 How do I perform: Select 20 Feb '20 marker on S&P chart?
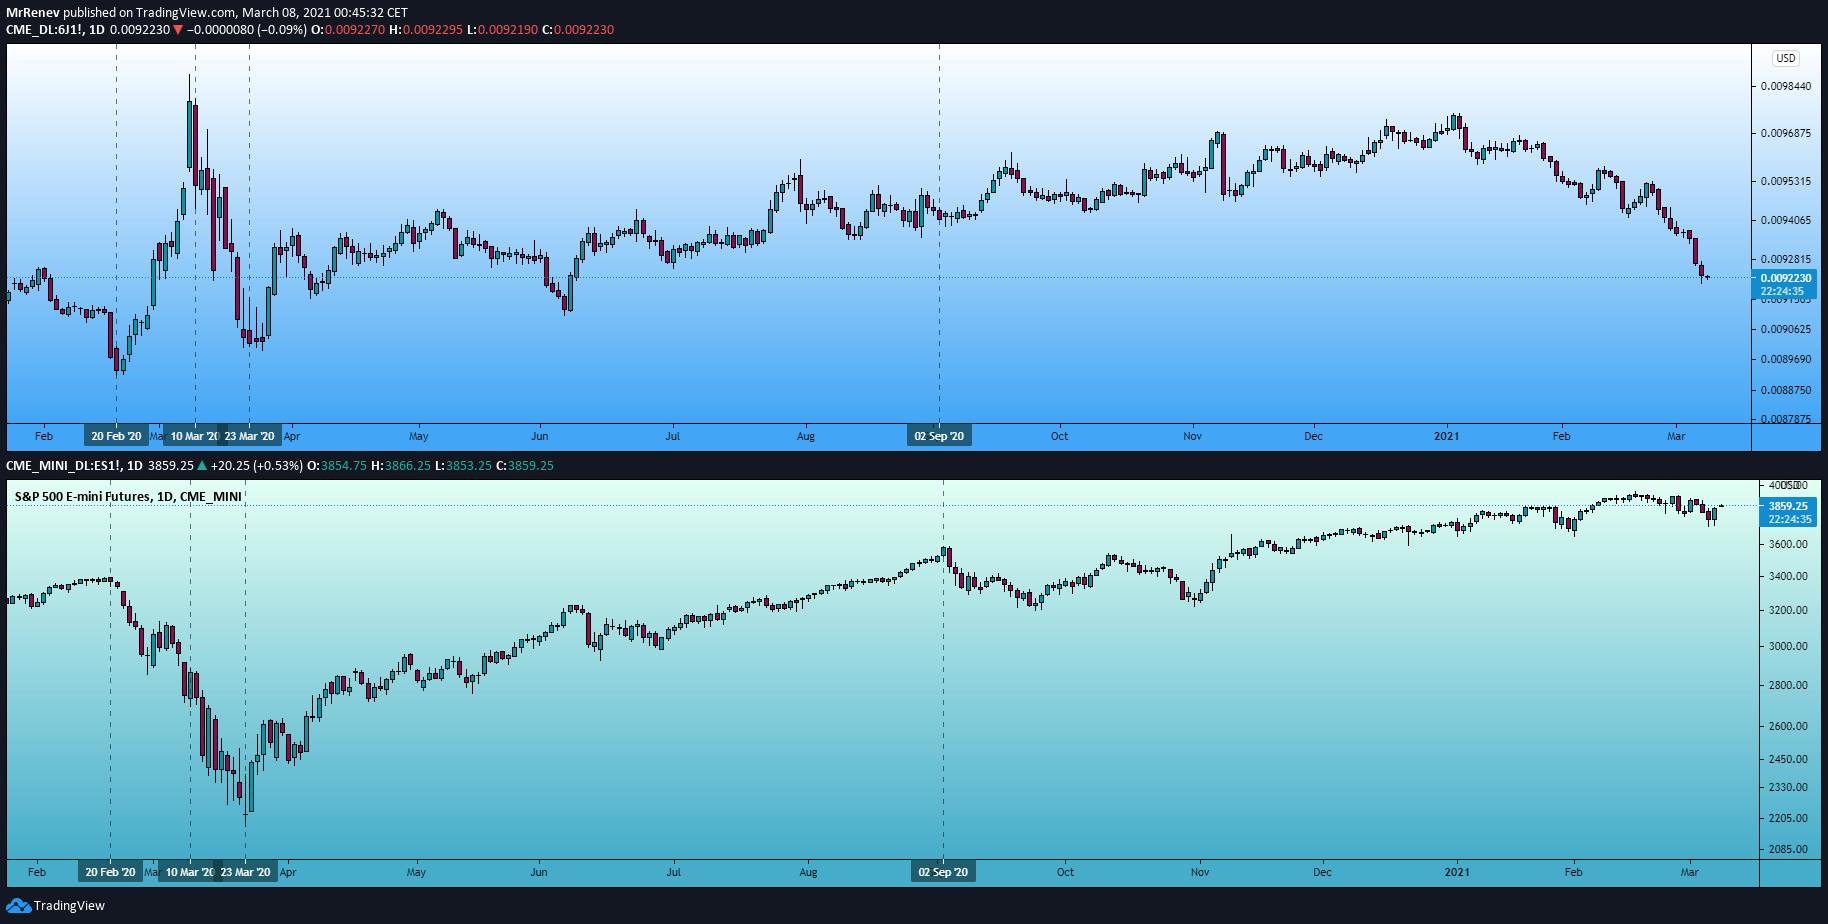pyautogui.click(x=110, y=872)
